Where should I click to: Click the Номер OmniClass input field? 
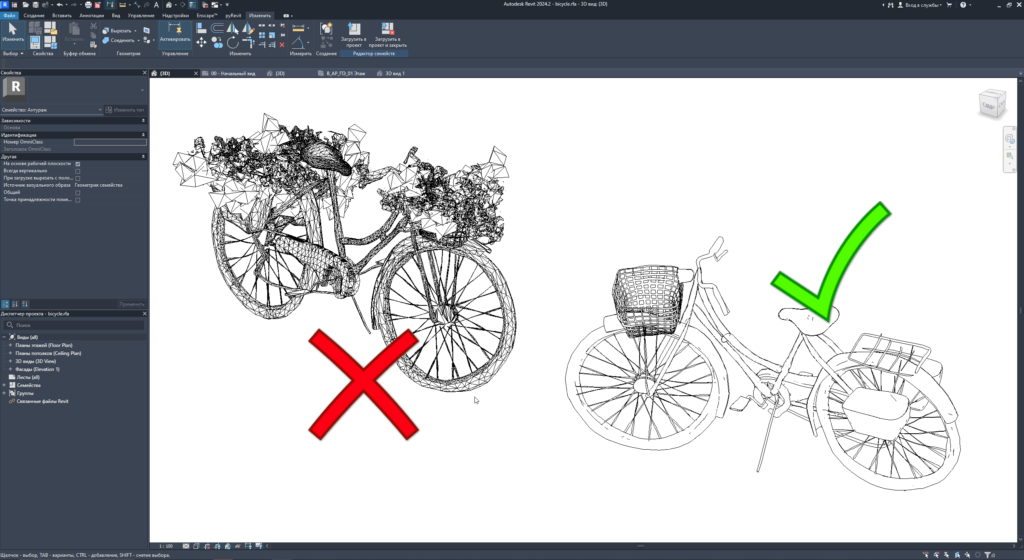point(110,142)
